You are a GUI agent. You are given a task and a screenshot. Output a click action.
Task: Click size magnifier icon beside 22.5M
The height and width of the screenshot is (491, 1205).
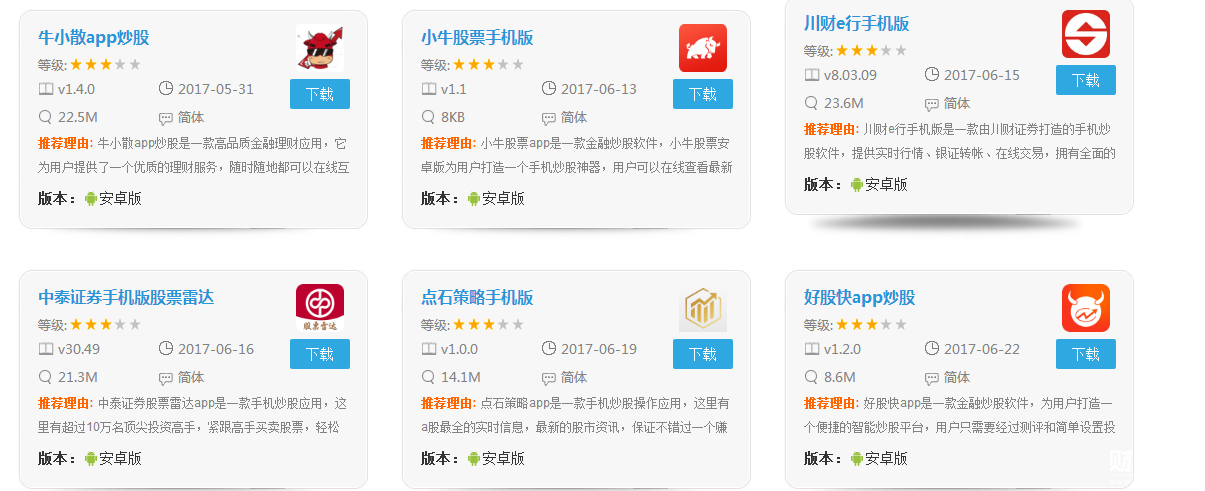[46, 117]
